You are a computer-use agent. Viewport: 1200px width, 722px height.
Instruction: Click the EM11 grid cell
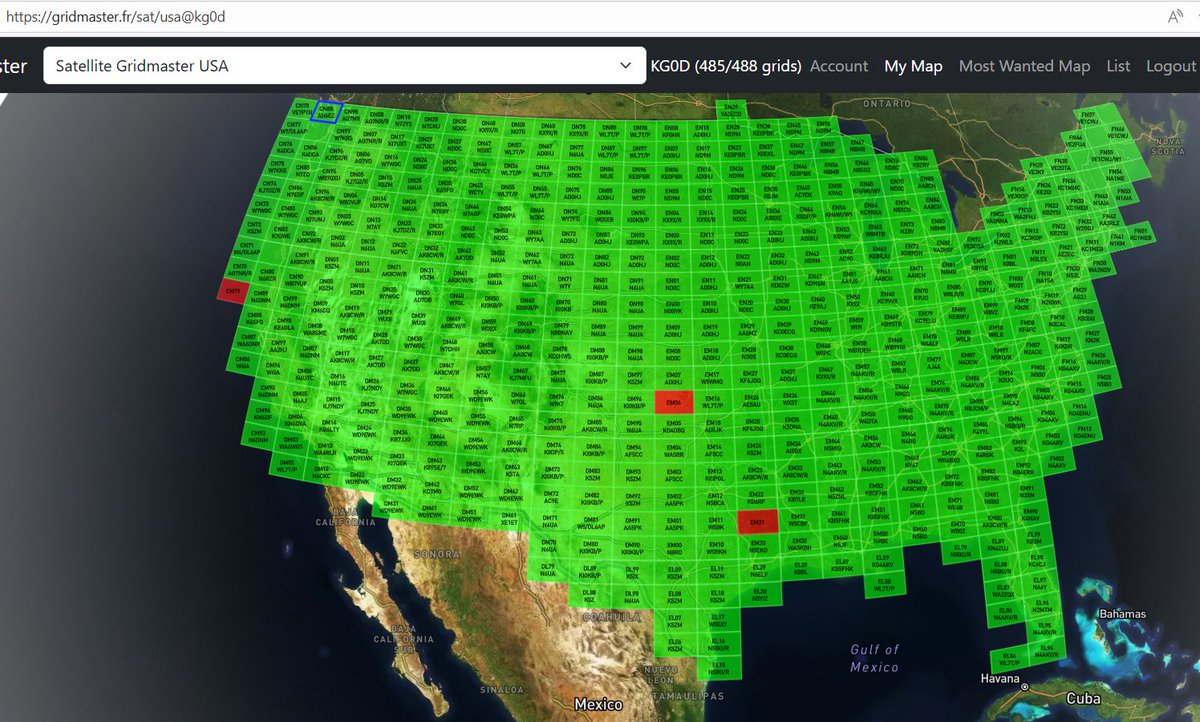[715, 523]
